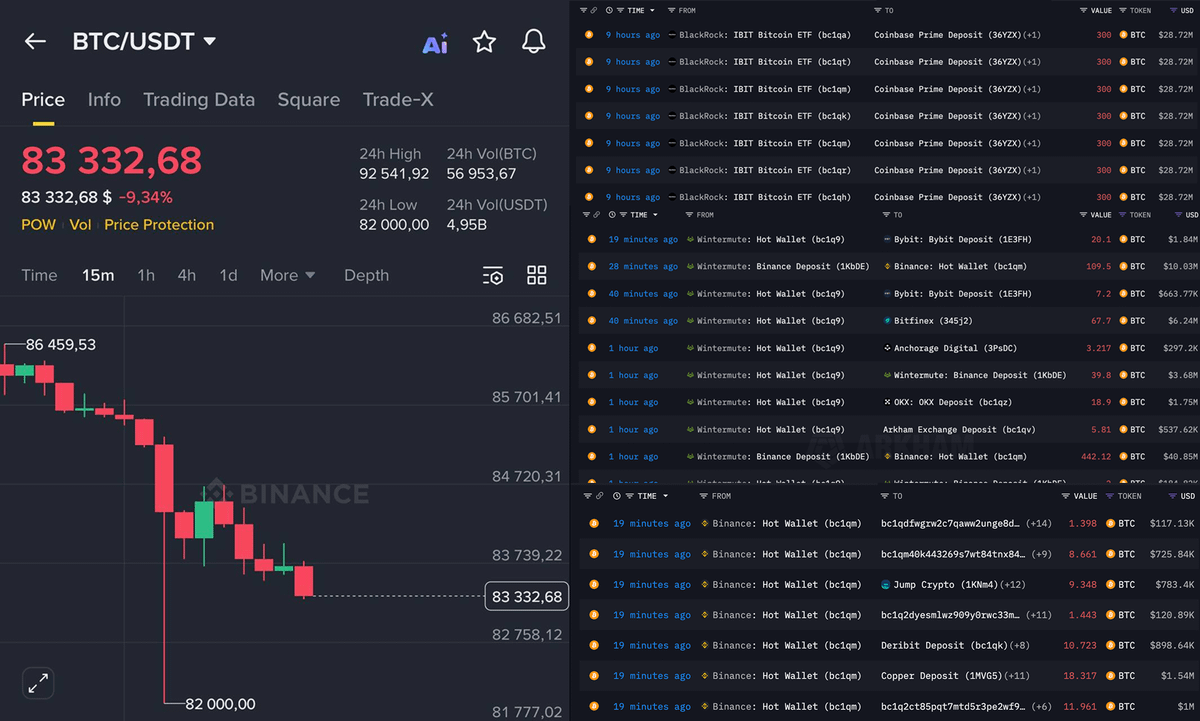This screenshot has height=721, width=1200.
Task: Select the 15m chart interval
Action: coord(98,275)
